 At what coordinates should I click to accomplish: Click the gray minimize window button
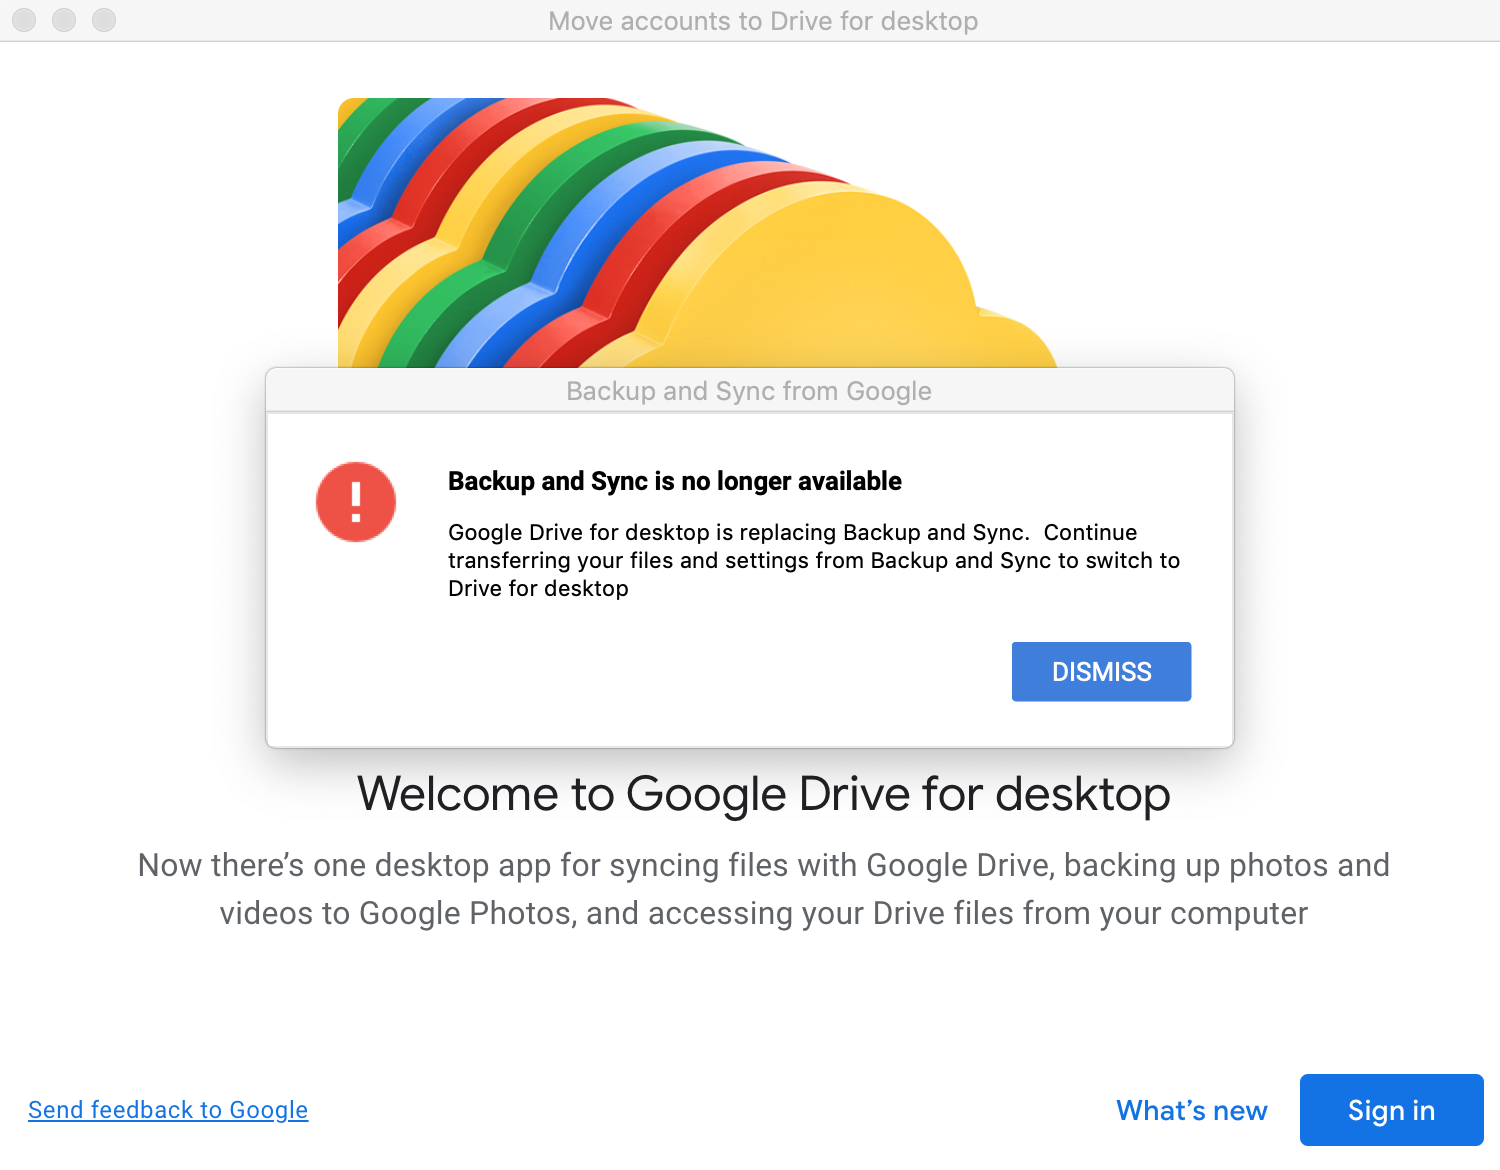[64, 20]
